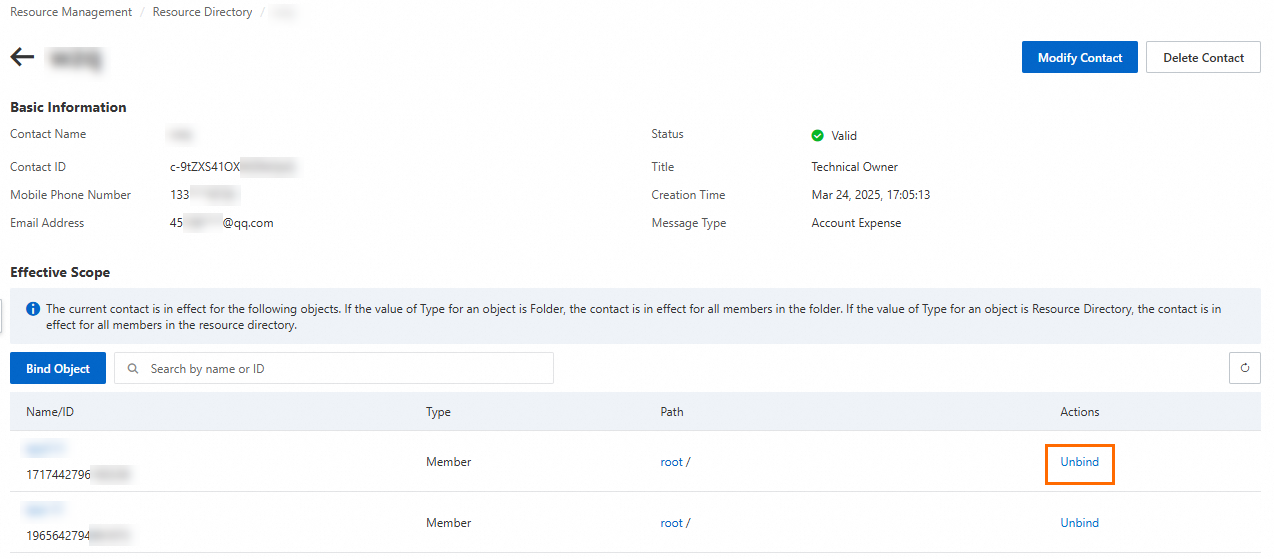This screenshot has width=1274, height=559.
Task: Click the Path column header
Action: point(672,412)
